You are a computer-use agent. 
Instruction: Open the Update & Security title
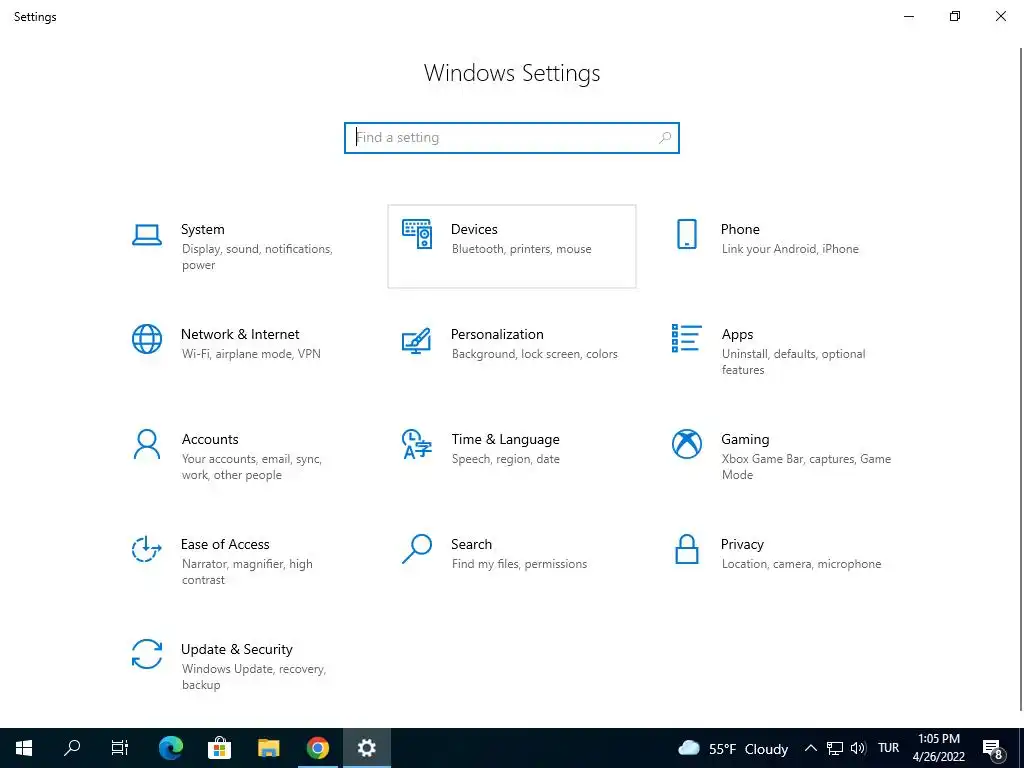236,650
